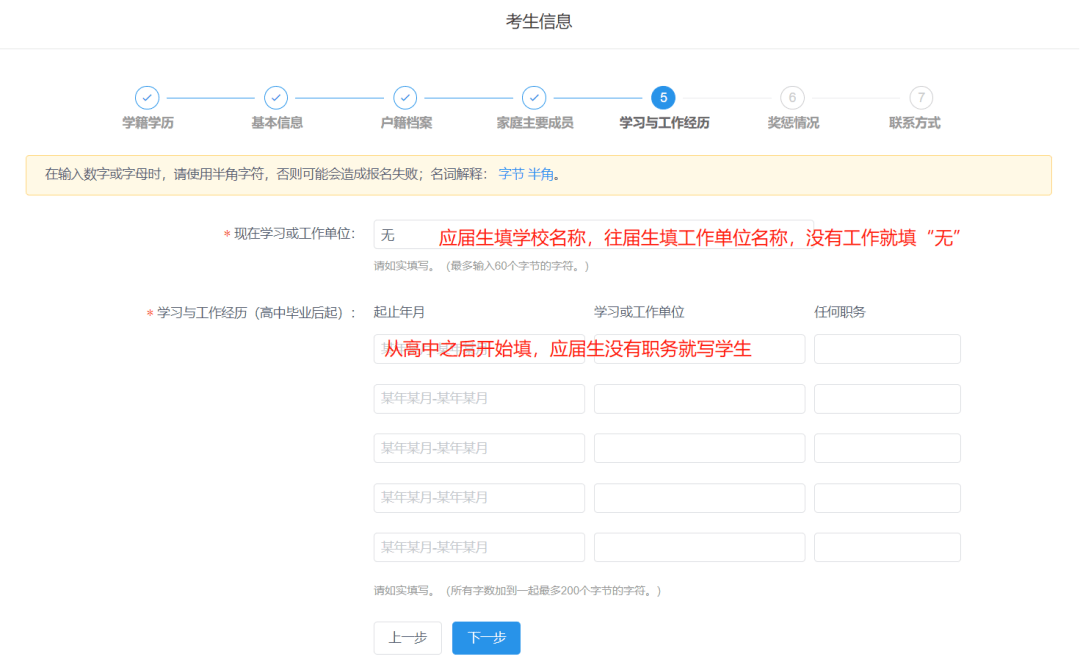This screenshot has height=662, width=1080.
Task: Open the 奖惩情况 step label
Action: pos(793,123)
